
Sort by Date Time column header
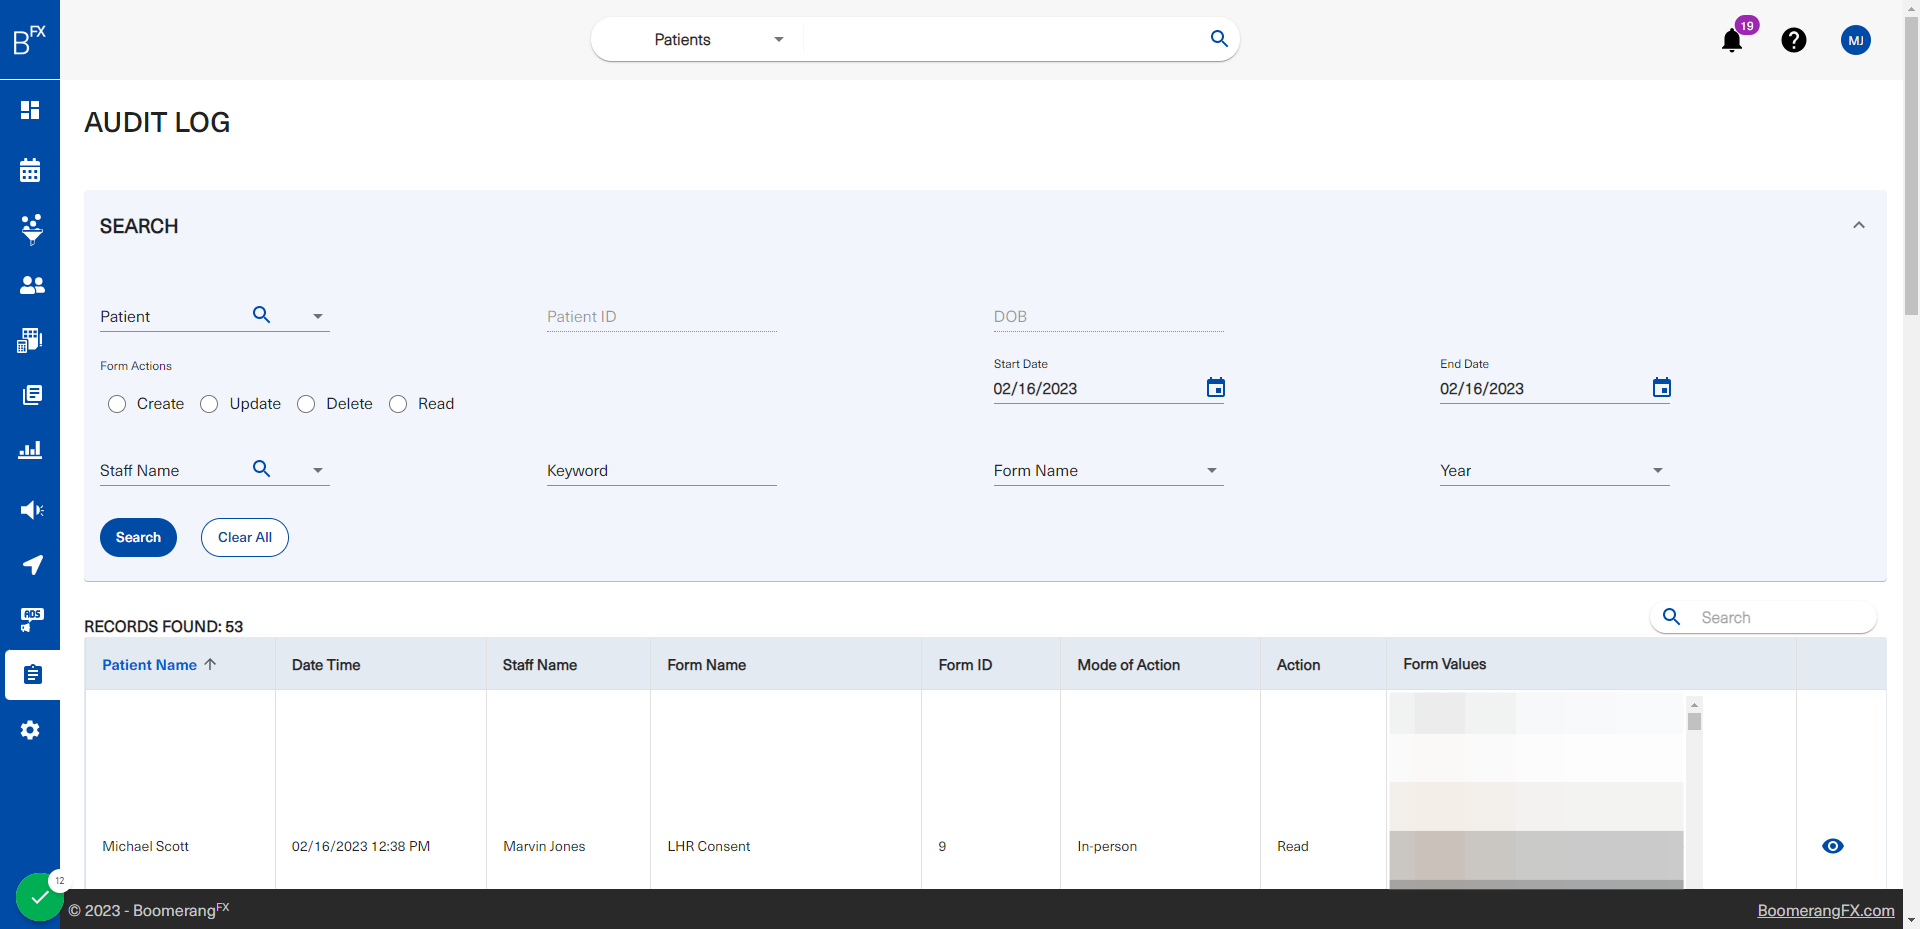coord(326,665)
